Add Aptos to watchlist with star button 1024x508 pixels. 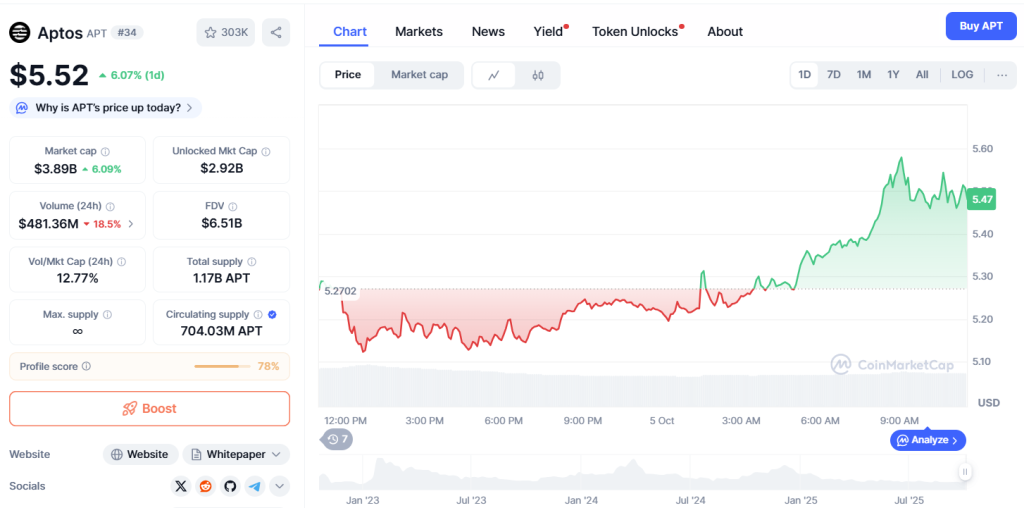[225, 32]
